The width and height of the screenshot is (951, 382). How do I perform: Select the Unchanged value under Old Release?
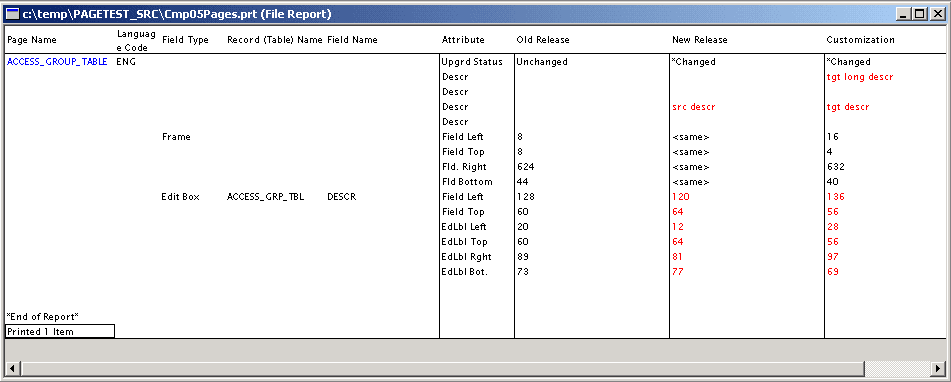tap(542, 61)
